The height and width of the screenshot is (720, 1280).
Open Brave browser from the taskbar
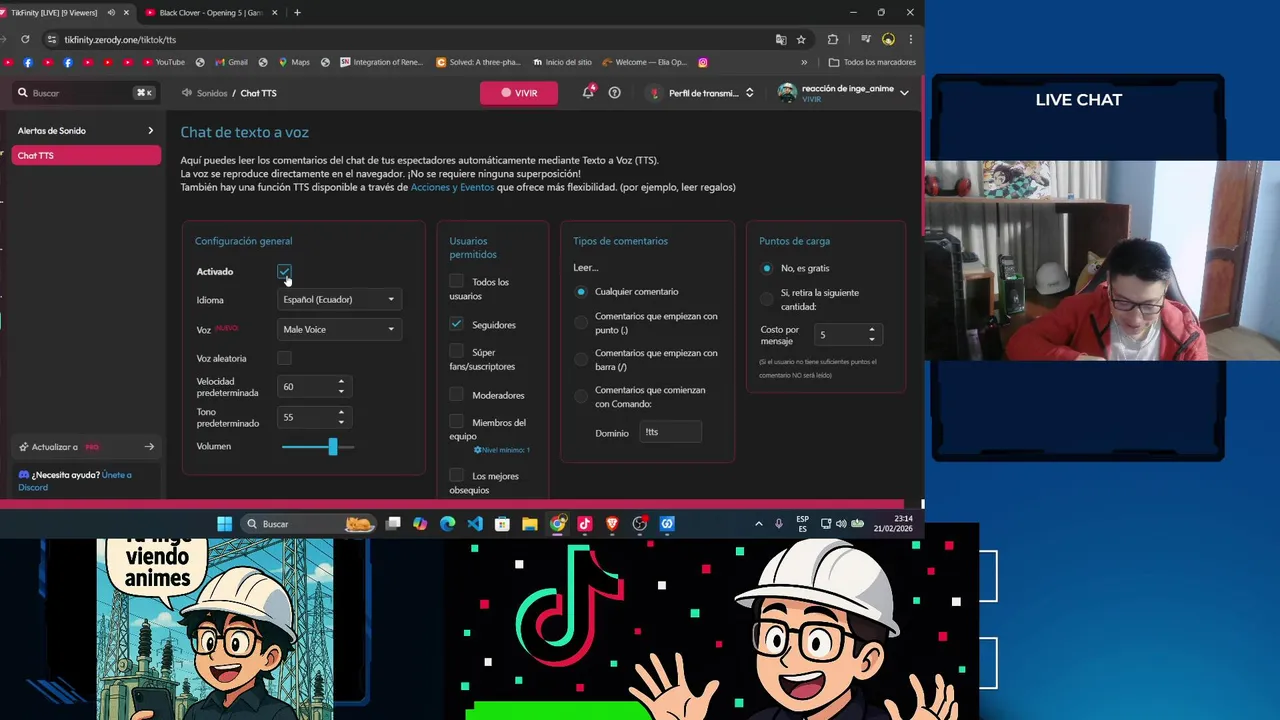point(612,524)
